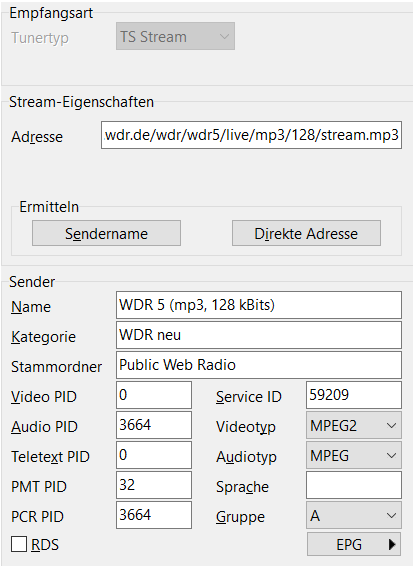Open the Tunertyp TS Stream dropdown
413x566 pixels.
pyautogui.click(x=175, y=36)
